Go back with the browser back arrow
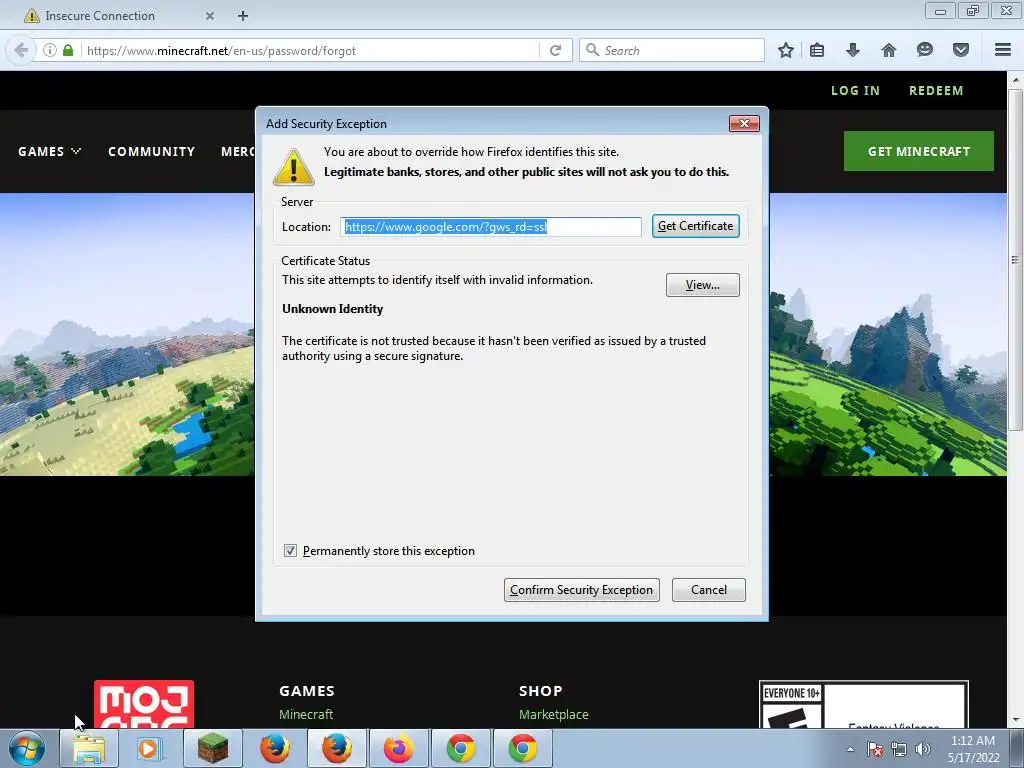Image resolution: width=1024 pixels, height=768 pixels. coord(21,50)
